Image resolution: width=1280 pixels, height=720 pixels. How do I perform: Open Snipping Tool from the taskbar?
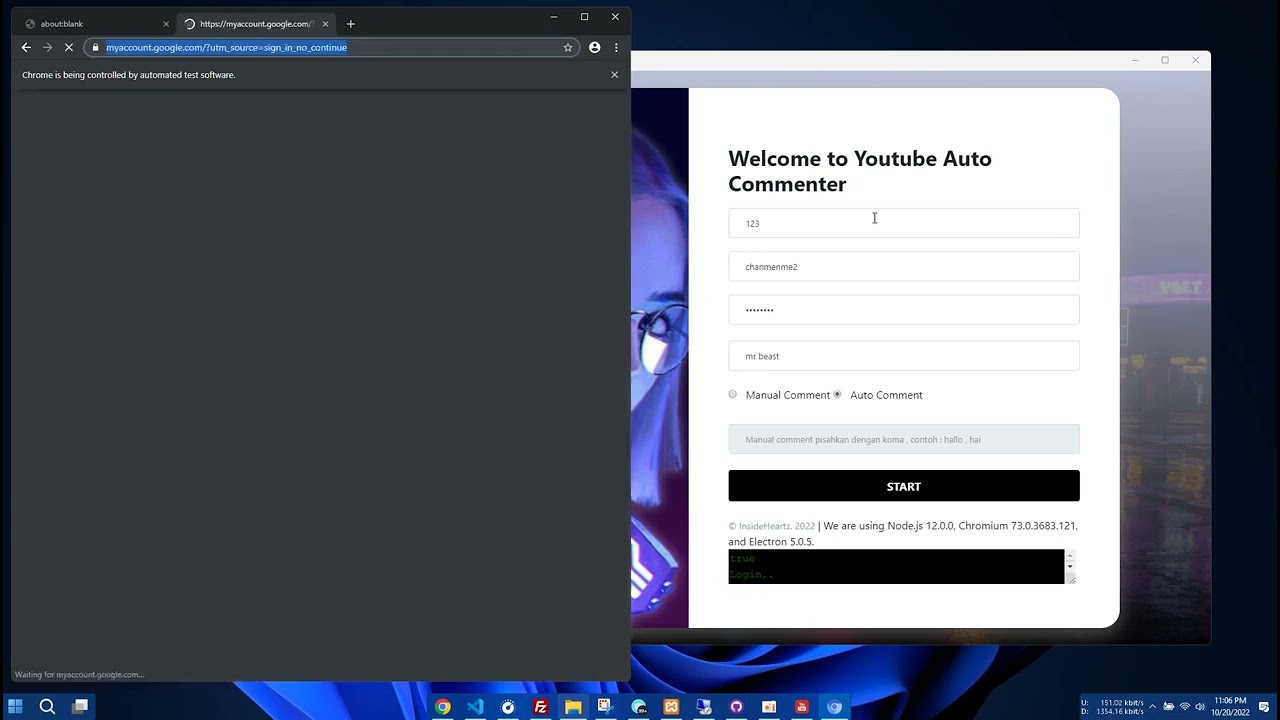point(606,707)
